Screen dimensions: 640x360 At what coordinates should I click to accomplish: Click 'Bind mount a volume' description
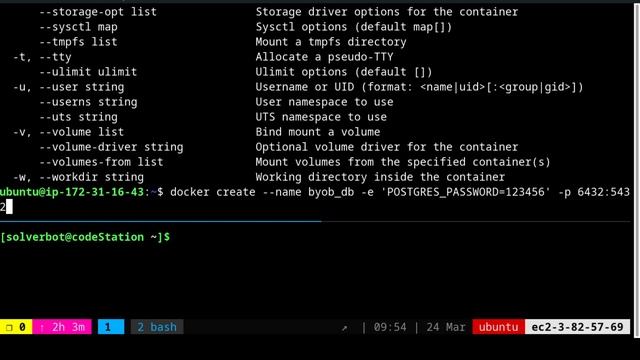[318, 132]
